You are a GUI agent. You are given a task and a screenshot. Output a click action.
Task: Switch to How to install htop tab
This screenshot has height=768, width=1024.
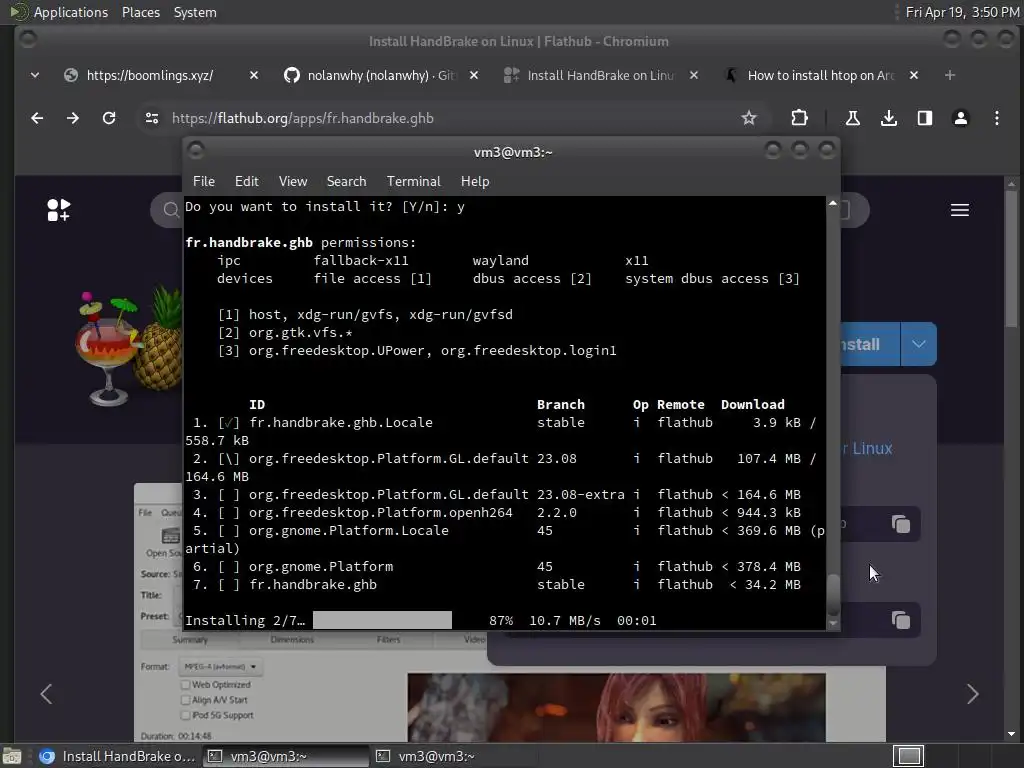click(x=820, y=75)
